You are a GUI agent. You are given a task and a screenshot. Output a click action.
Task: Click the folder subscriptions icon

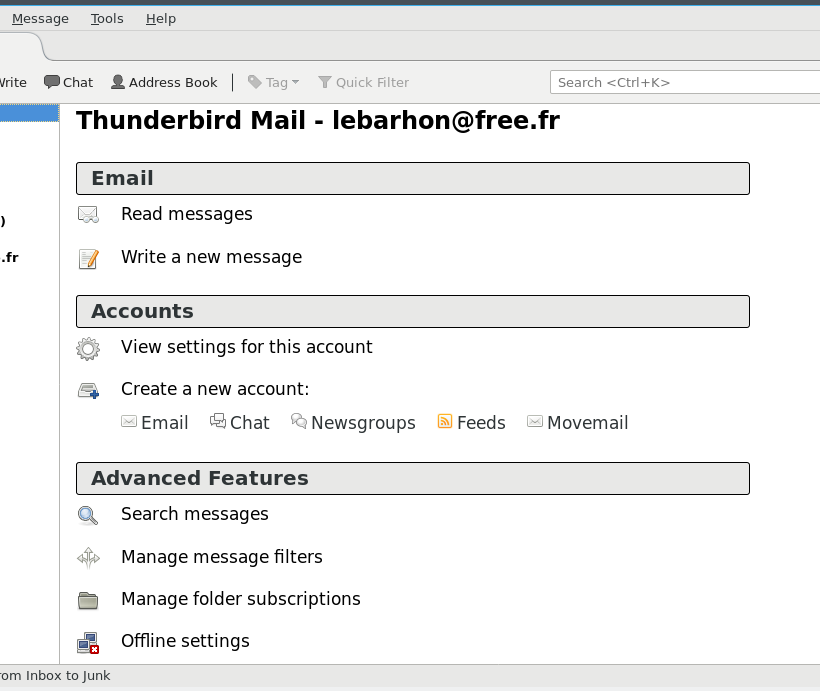click(88, 601)
